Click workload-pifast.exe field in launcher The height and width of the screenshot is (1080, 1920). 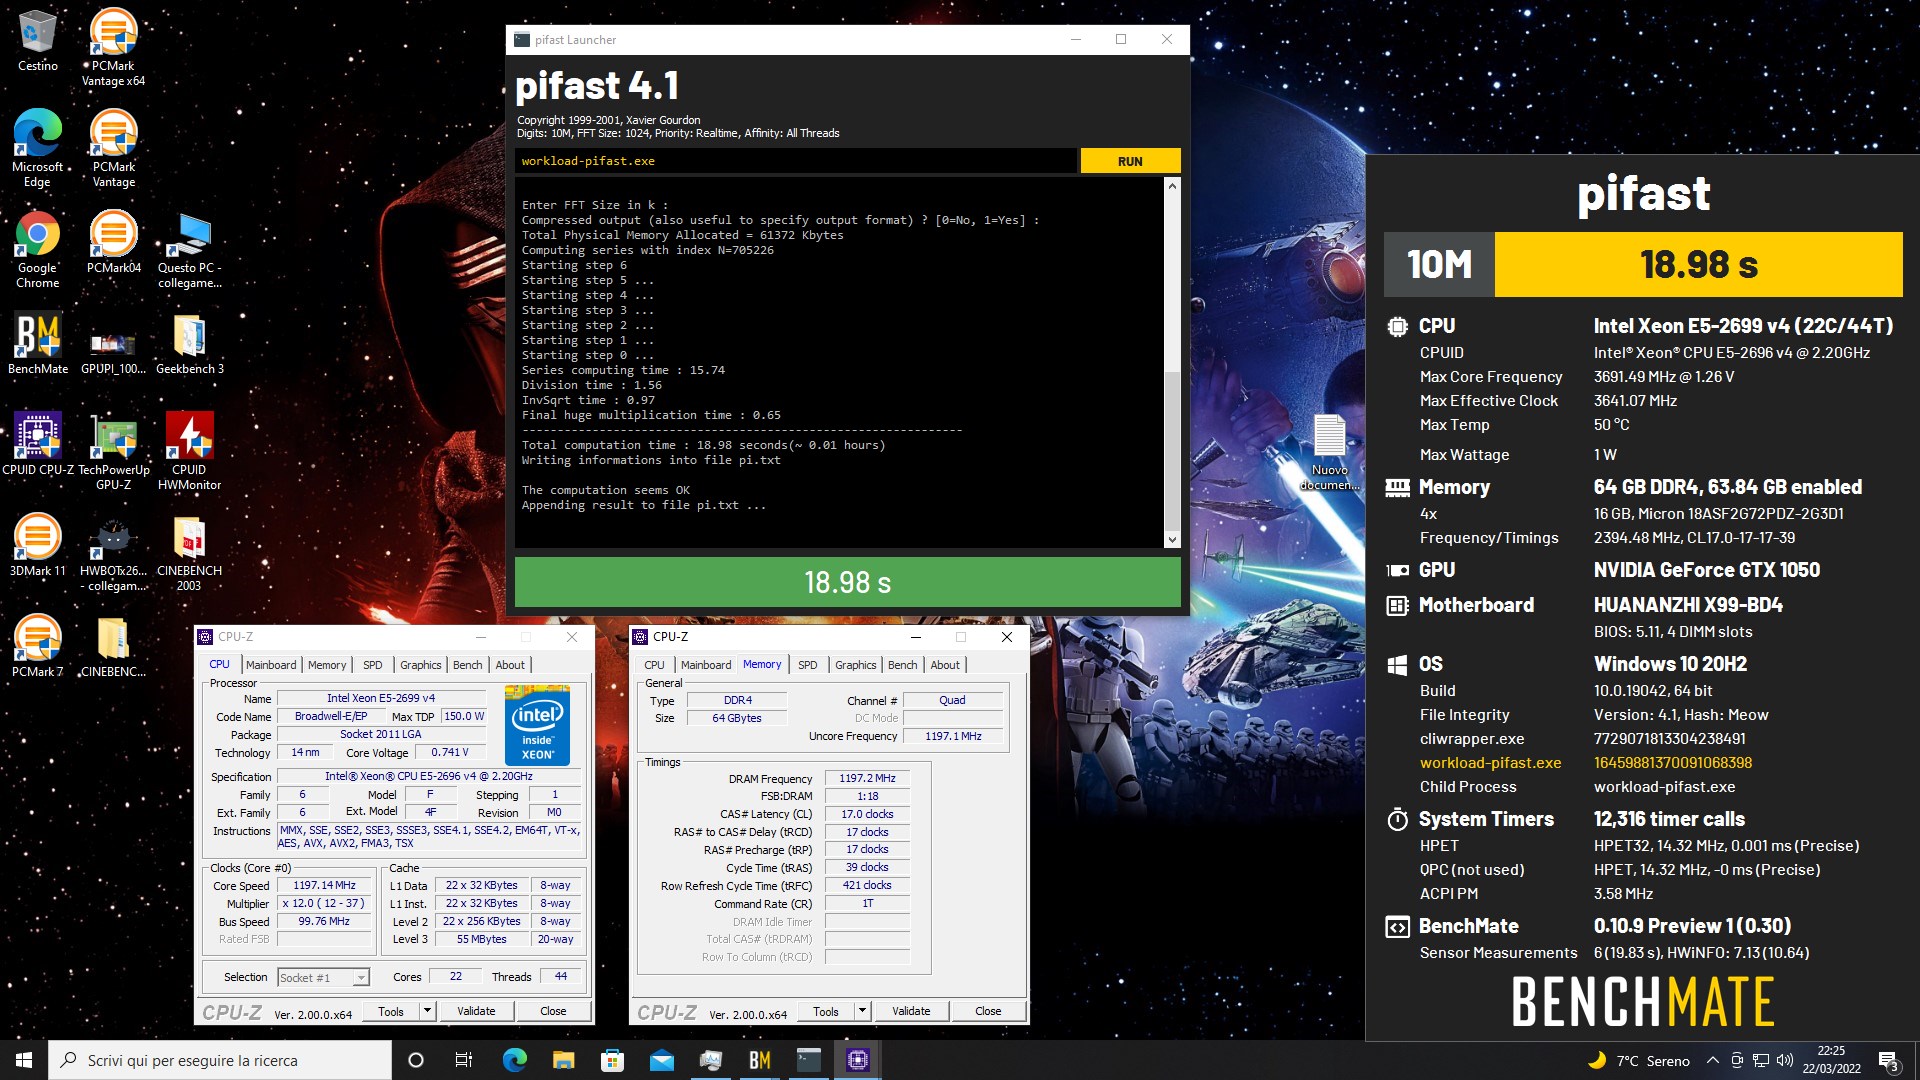pos(796,161)
